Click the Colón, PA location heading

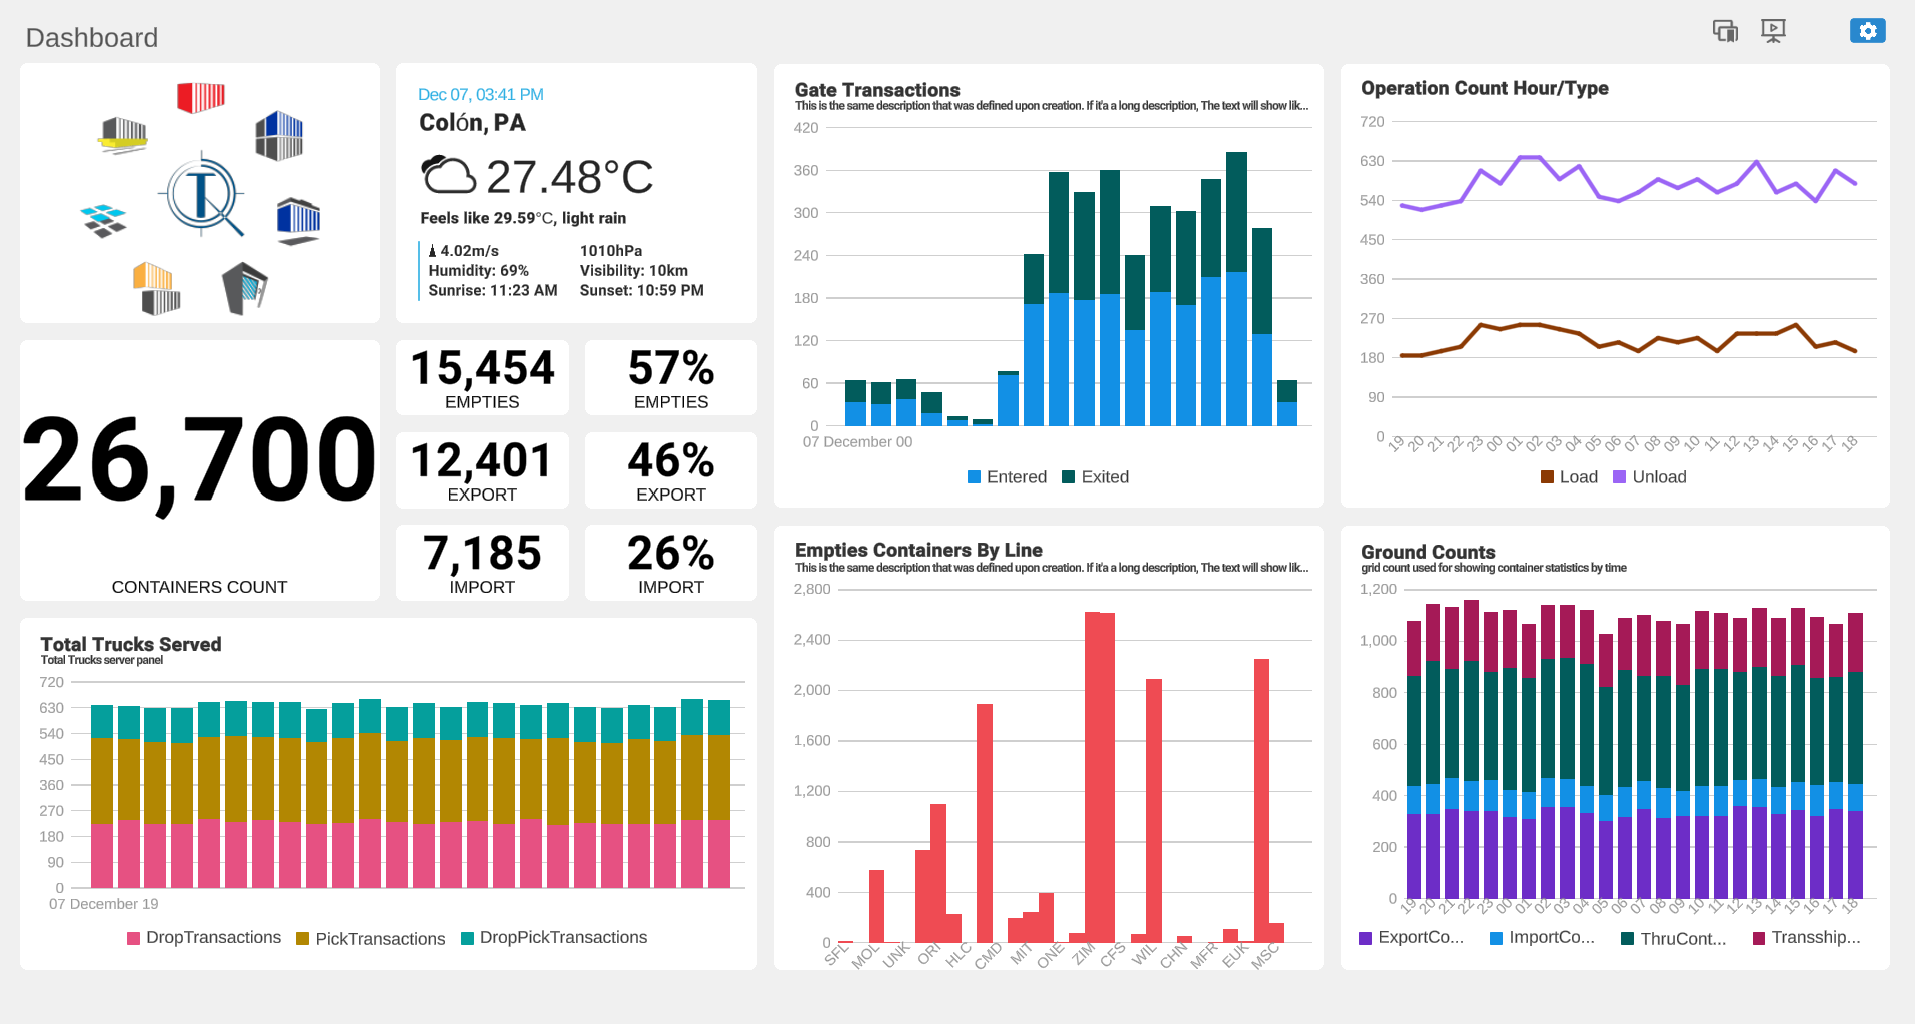(472, 123)
